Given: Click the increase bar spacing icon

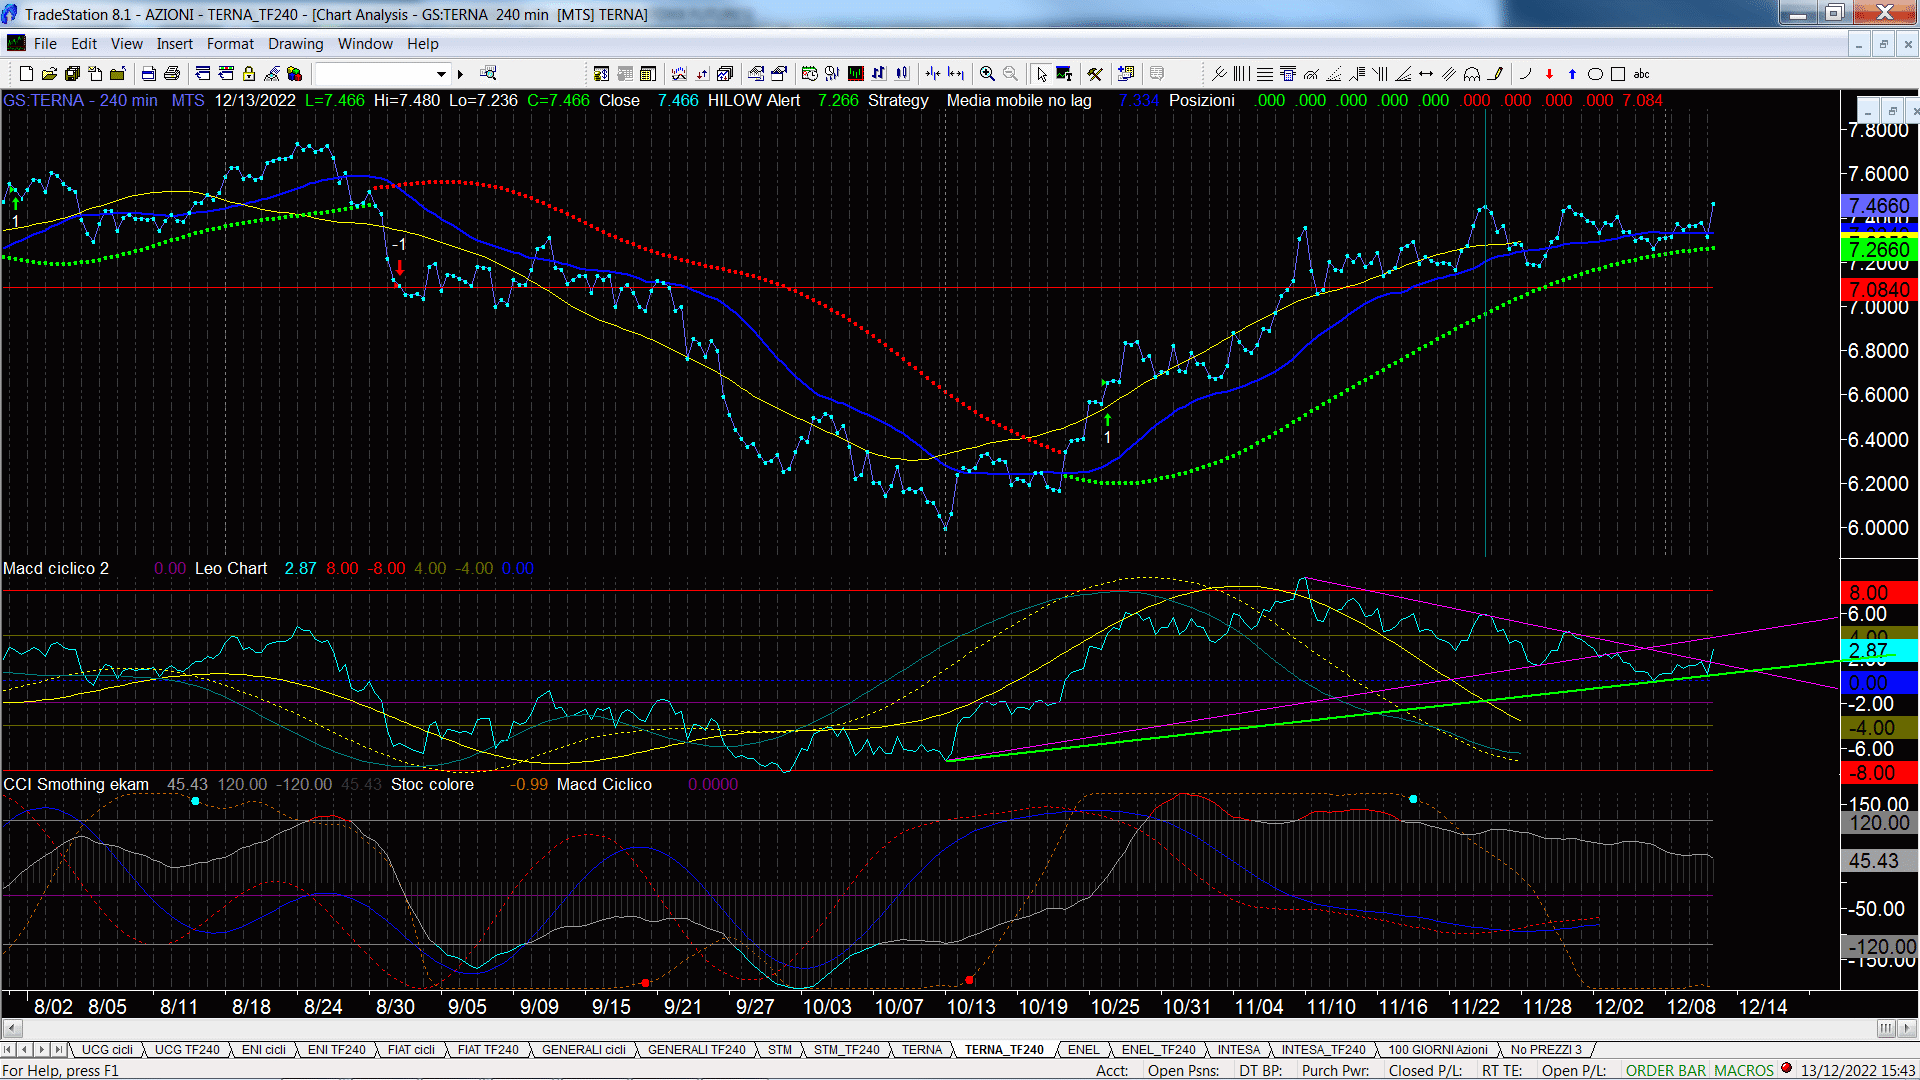Looking at the screenshot, I should tap(956, 74).
